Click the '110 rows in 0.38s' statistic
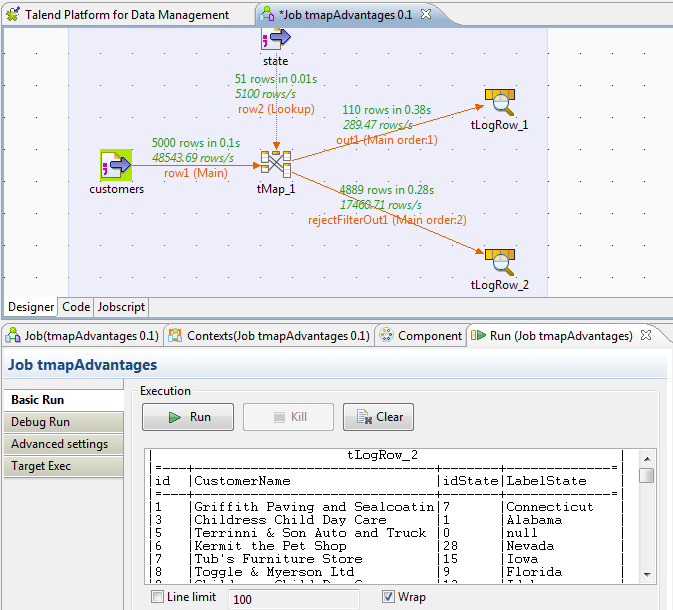This screenshot has height=610, width=673. coord(387,110)
